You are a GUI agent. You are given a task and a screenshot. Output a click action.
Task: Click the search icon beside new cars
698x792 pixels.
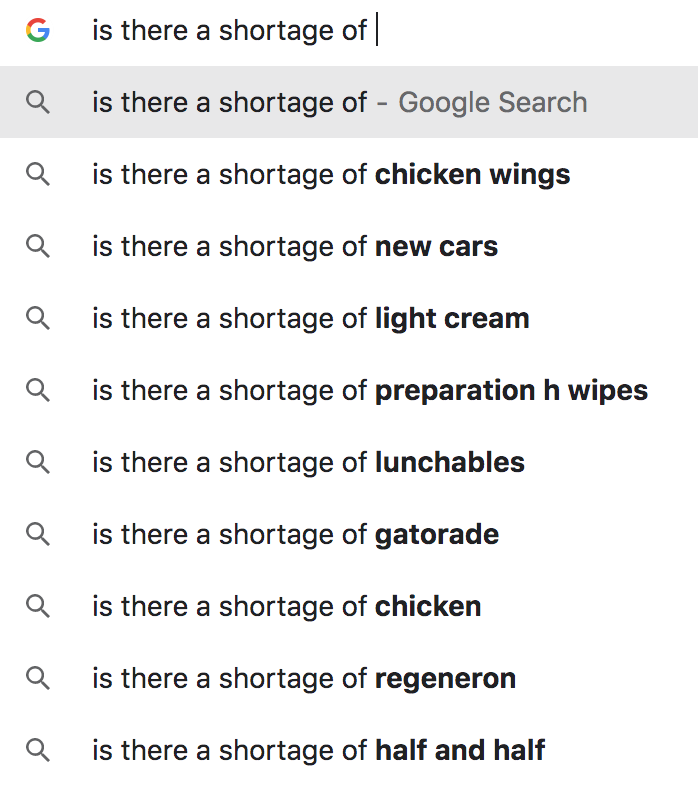click(x=38, y=247)
